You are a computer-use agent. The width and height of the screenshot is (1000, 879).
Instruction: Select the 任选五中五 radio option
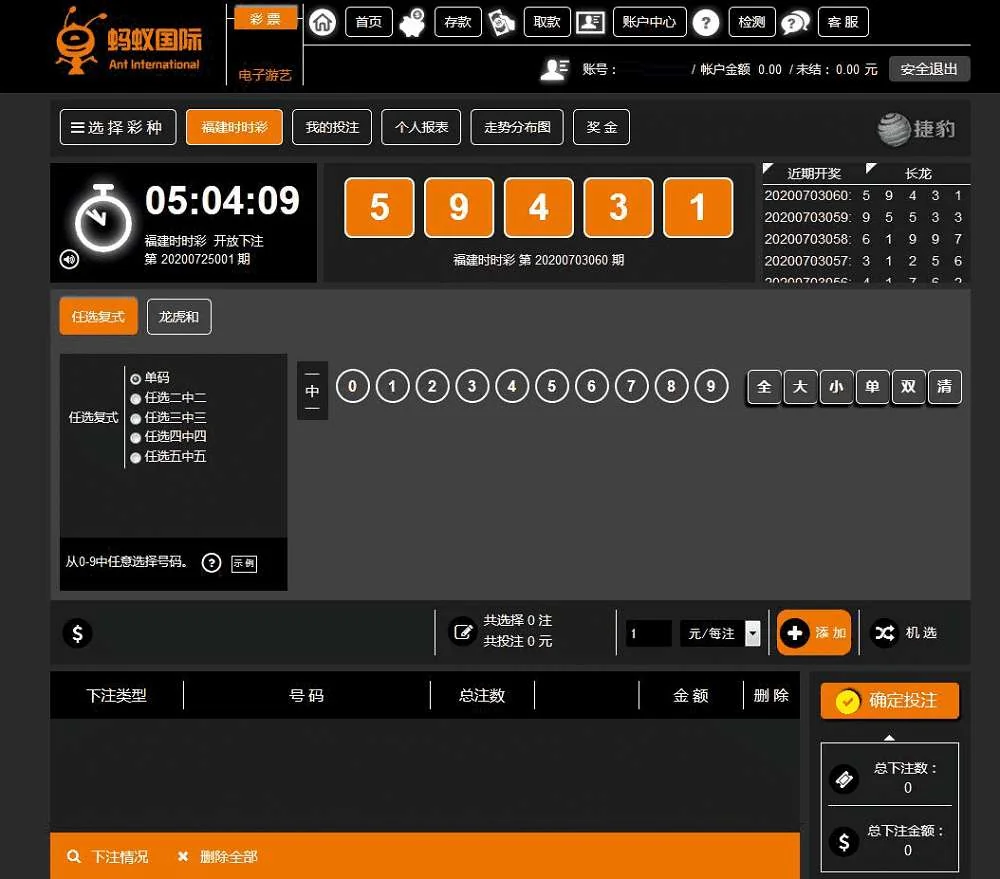click(136, 457)
